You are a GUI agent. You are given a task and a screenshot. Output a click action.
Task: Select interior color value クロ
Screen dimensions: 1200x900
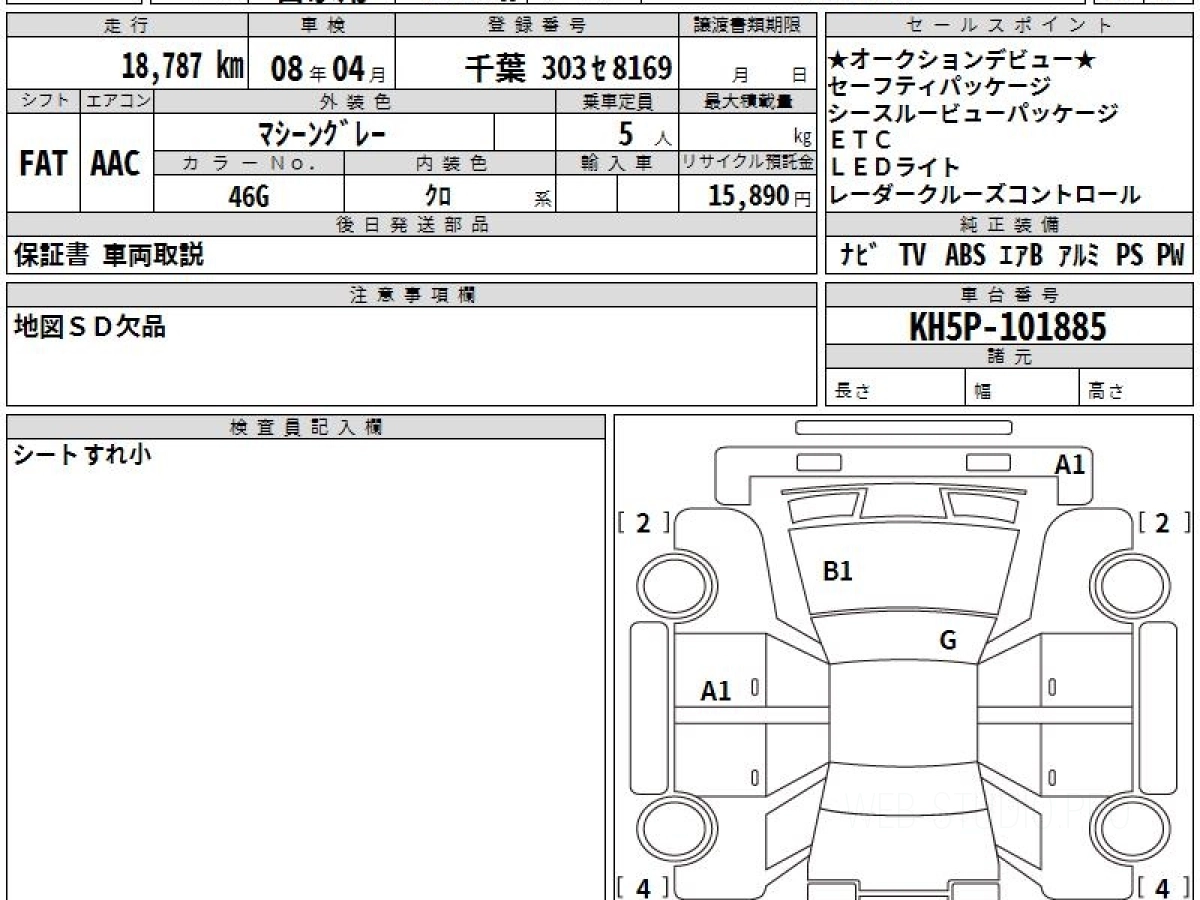(x=438, y=196)
